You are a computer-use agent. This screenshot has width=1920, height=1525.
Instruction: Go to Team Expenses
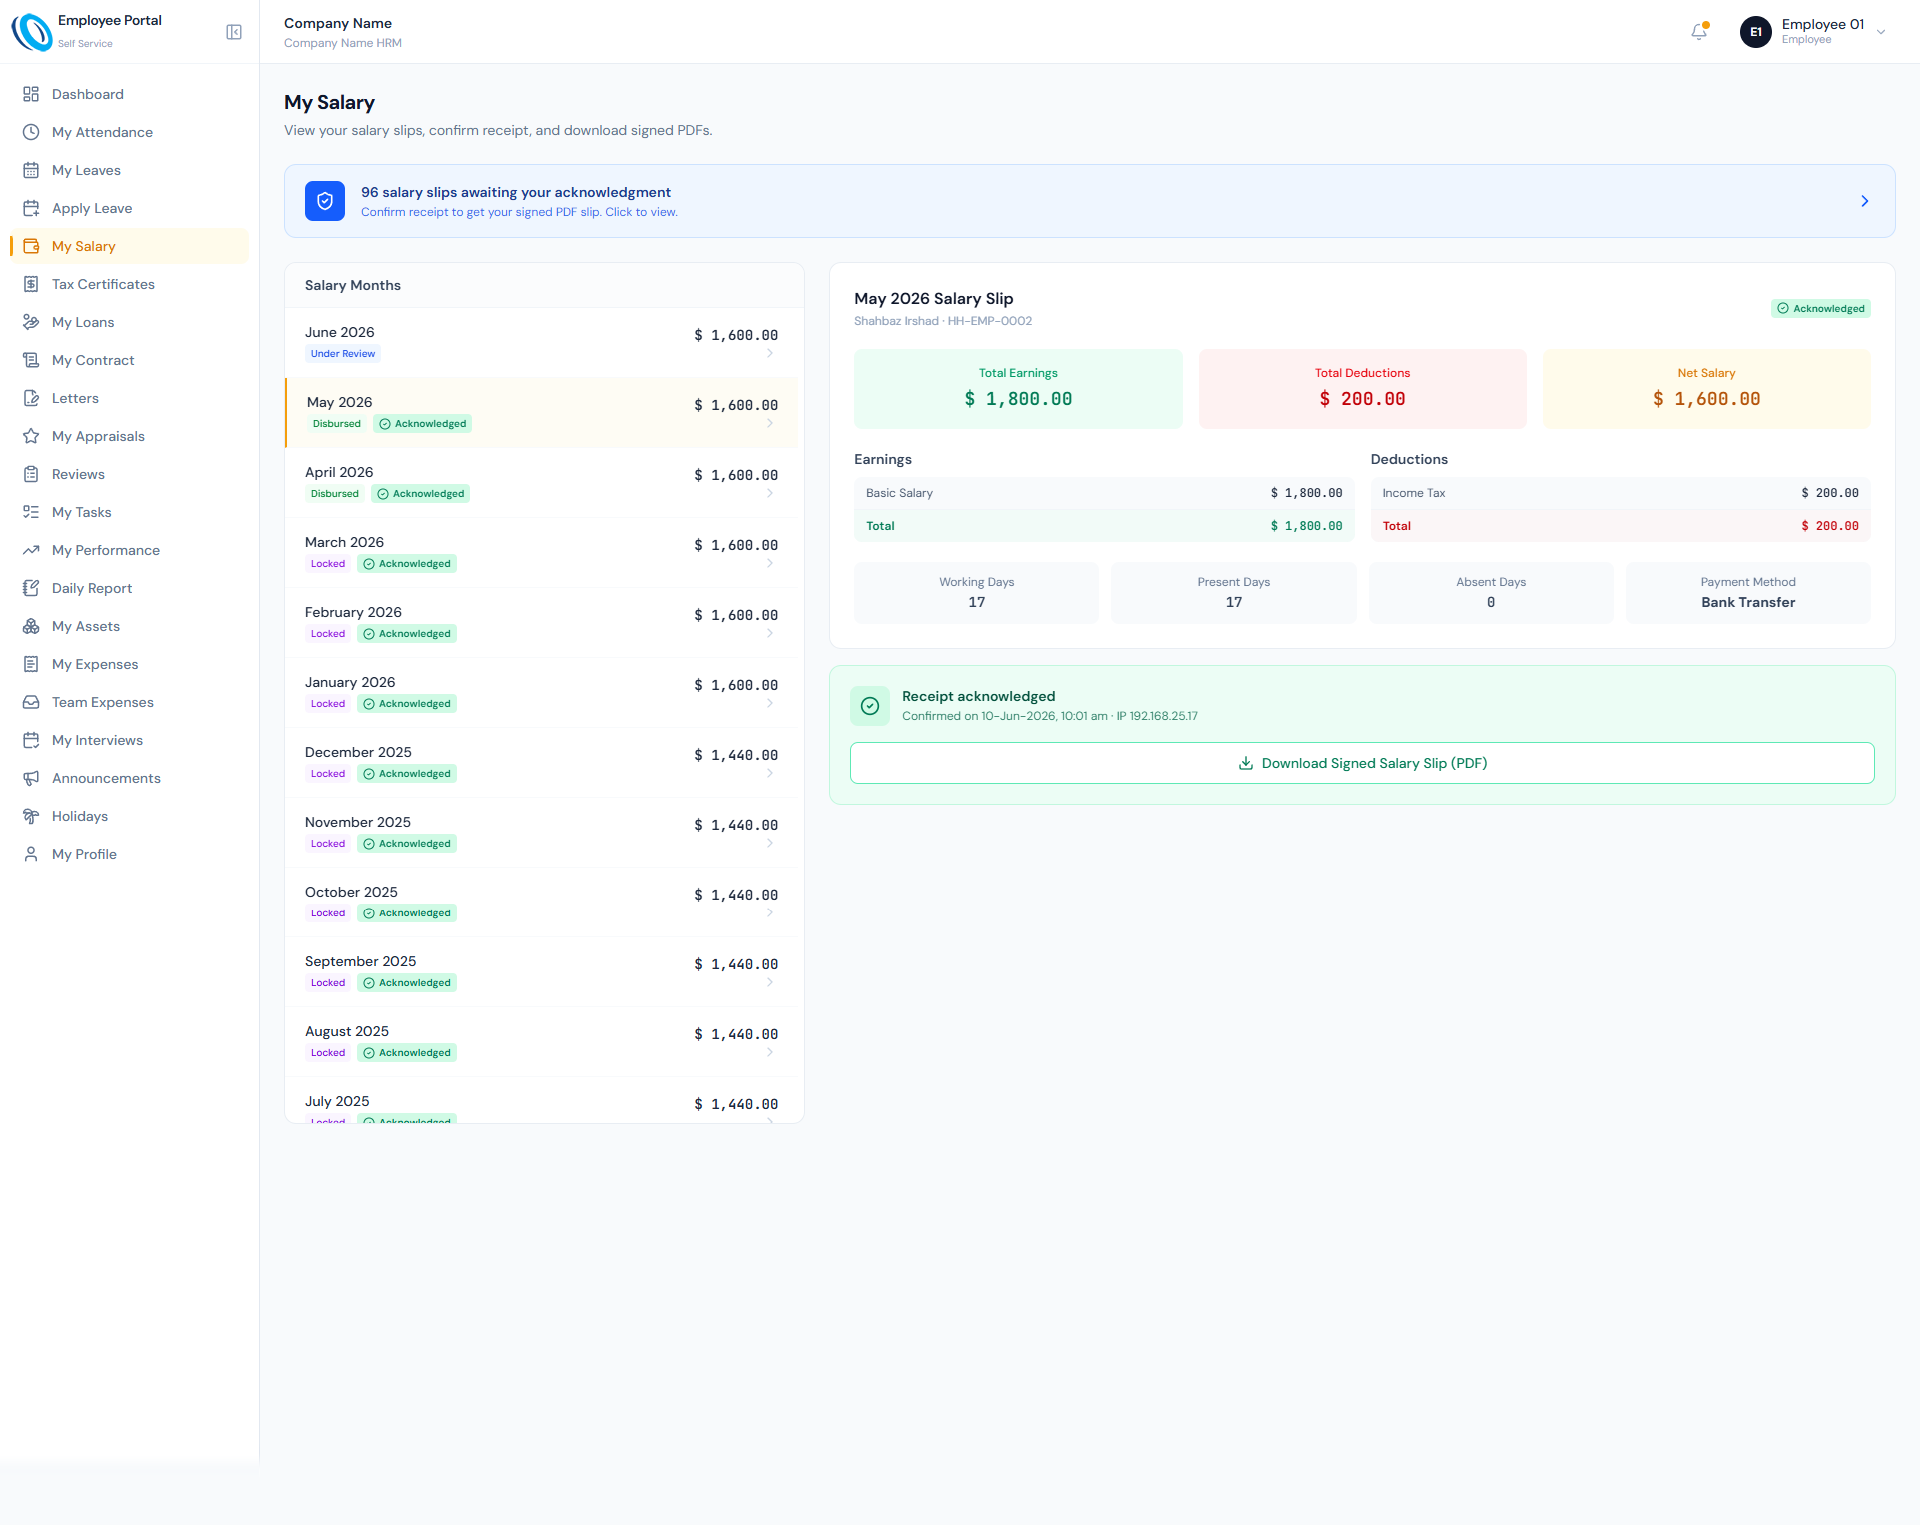point(129,702)
